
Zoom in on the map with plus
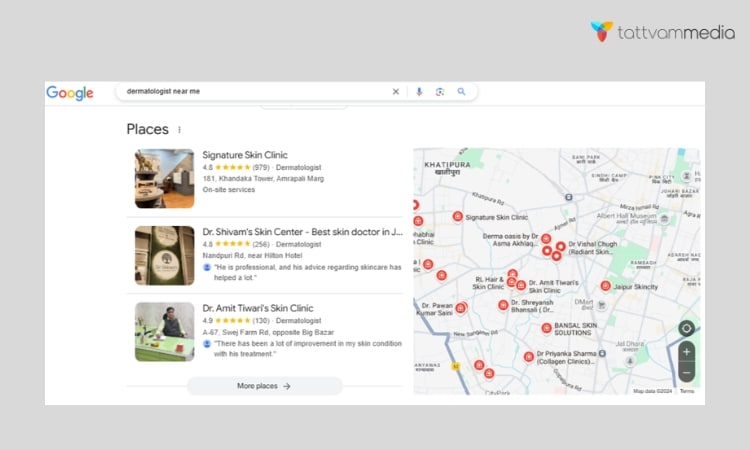pyautogui.click(x=686, y=352)
